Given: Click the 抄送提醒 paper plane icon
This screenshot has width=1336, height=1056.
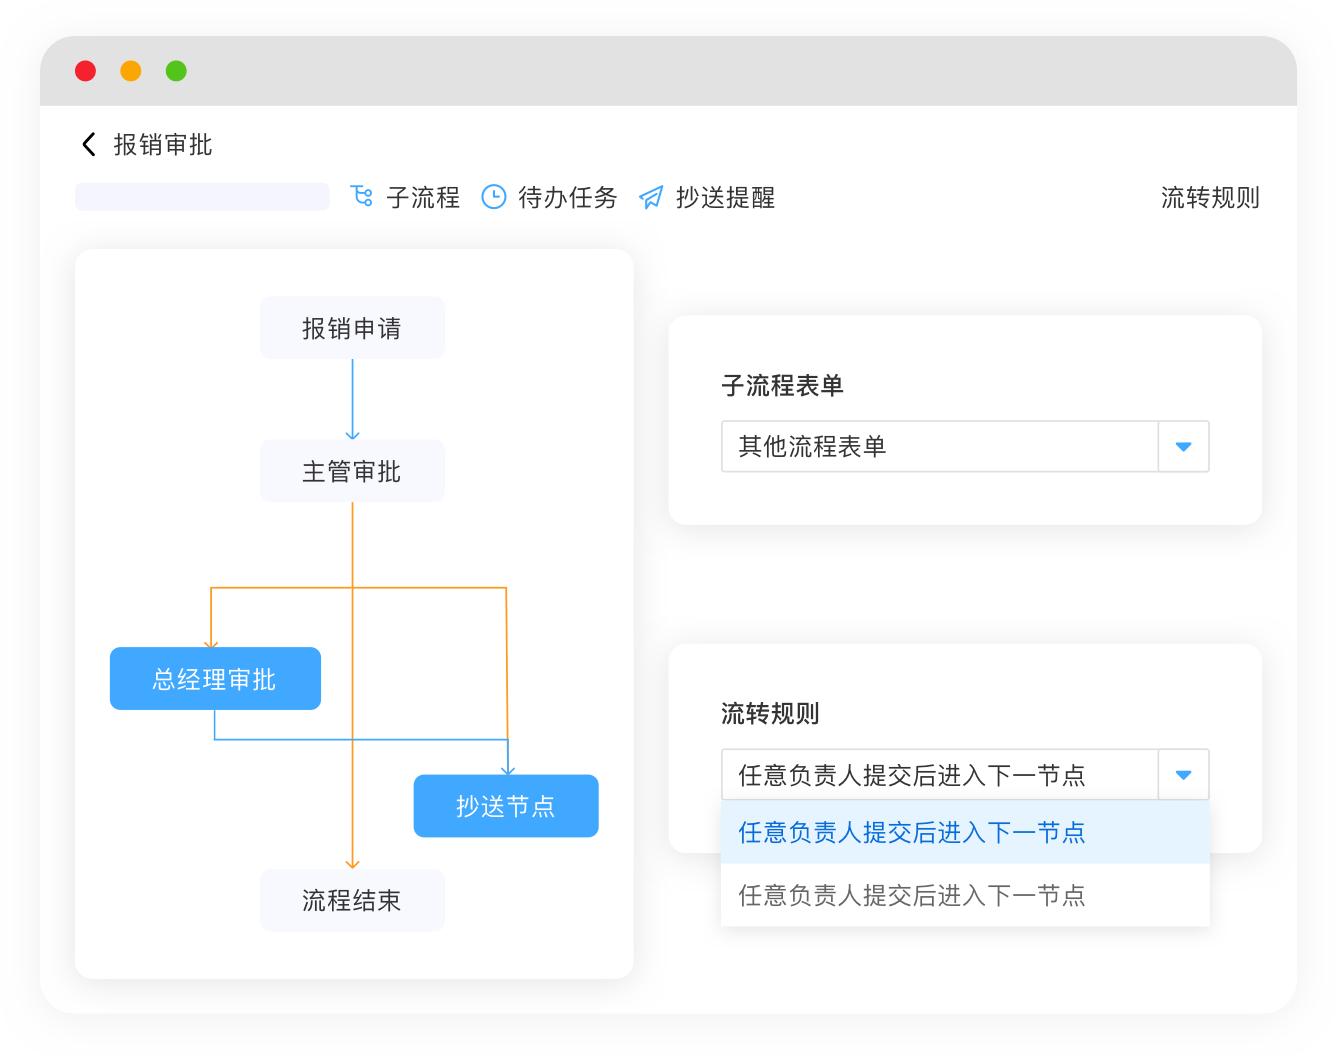Looking at the screenshot, I should pos(652,197).
